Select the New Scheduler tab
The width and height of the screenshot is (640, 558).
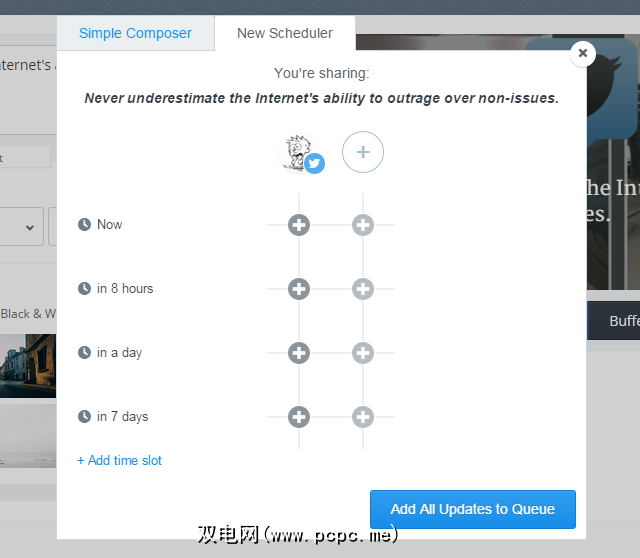(x=284, y=33)
